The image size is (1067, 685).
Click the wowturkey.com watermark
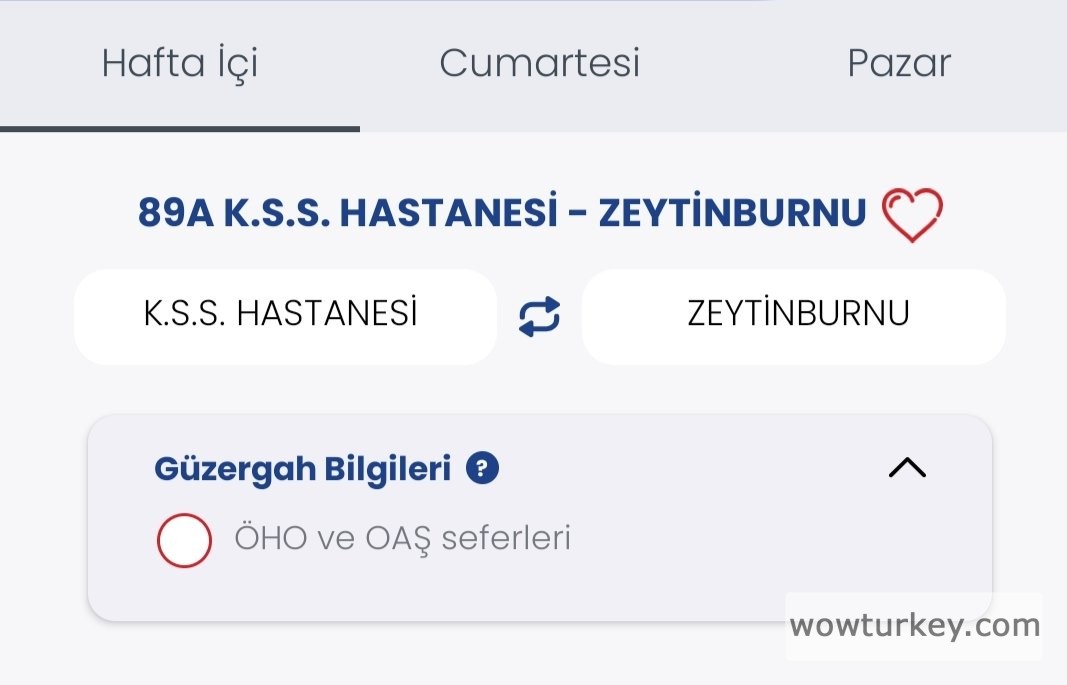click(x=914, y=627)
